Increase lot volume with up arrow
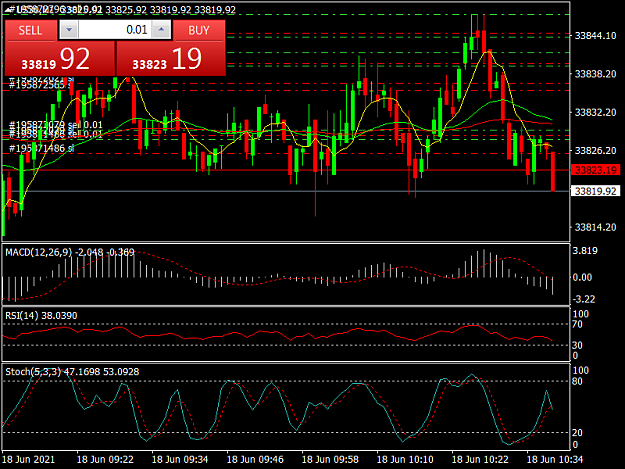 pyautogui.click(x=161, y=30)
